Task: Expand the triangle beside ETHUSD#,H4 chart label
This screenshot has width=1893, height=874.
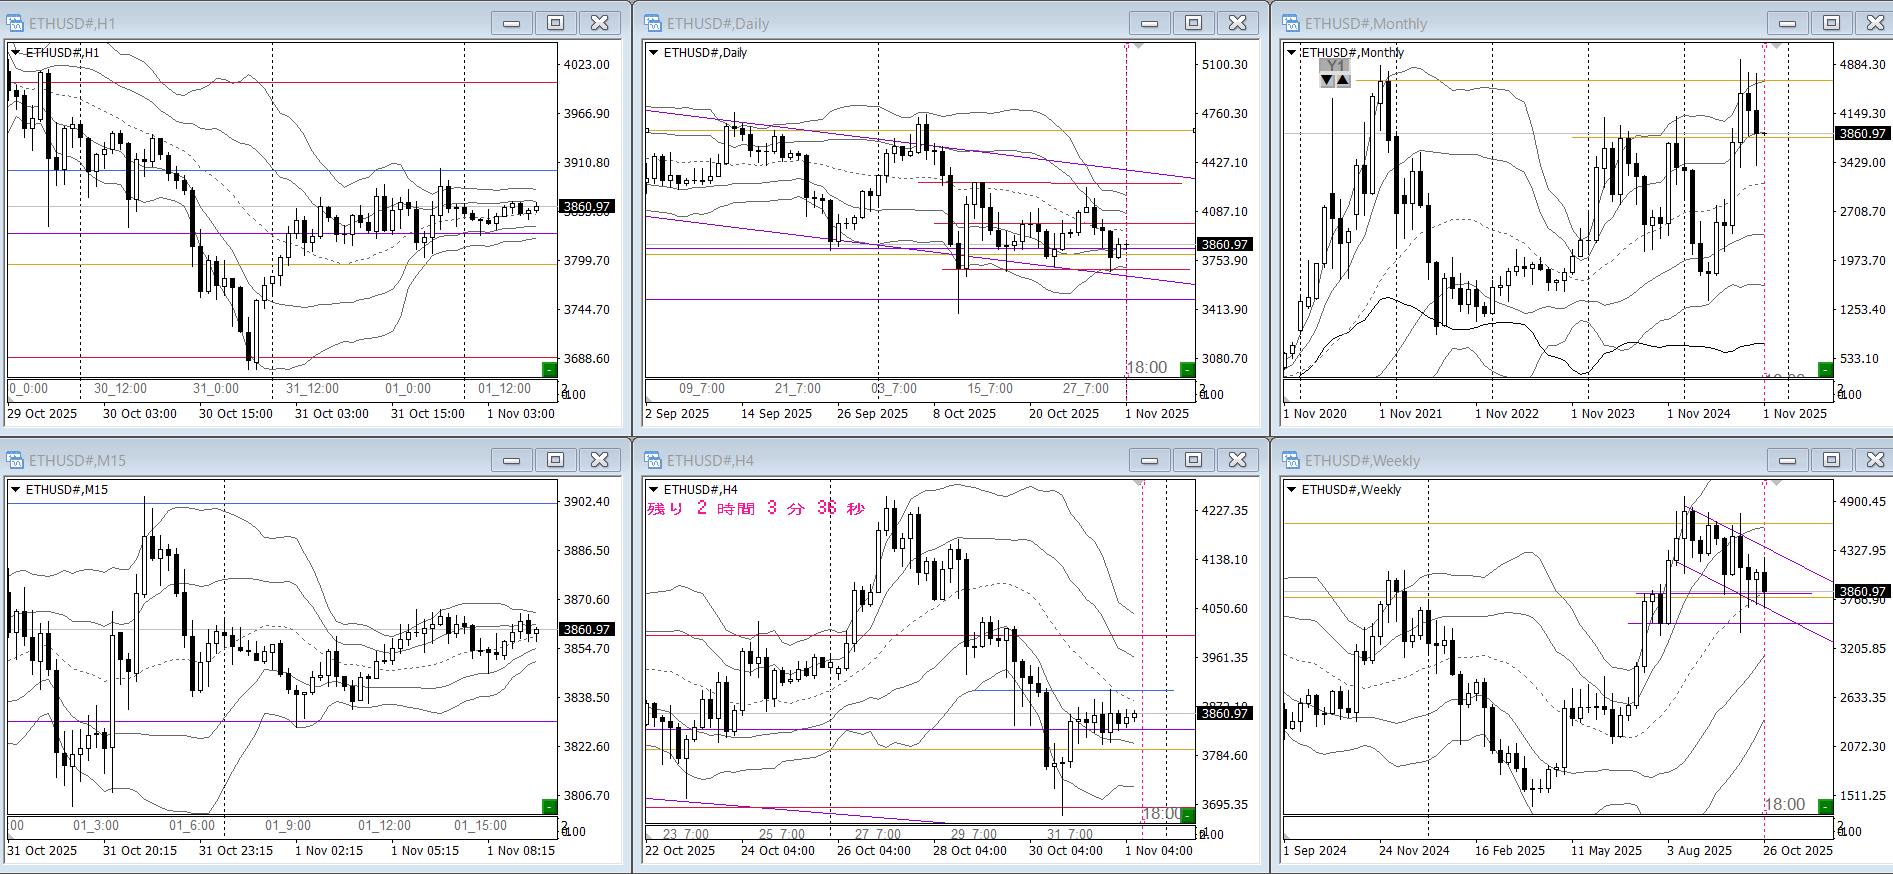Action: pos(654,489)
